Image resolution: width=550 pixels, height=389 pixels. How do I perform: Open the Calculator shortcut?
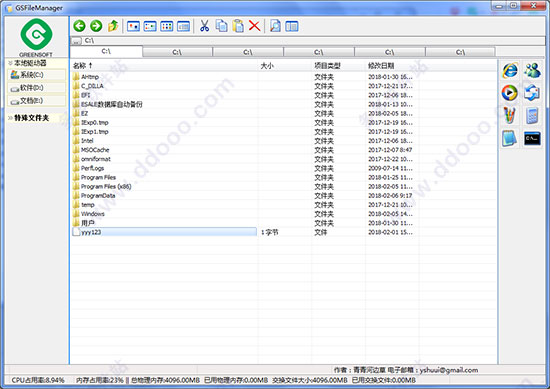532,115
